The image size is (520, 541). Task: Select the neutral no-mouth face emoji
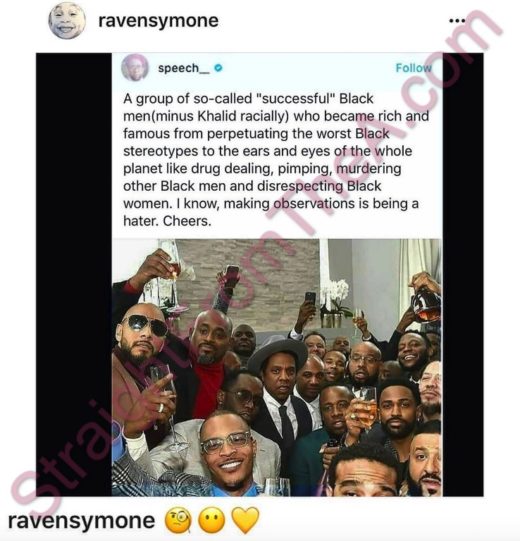point(211,520)
